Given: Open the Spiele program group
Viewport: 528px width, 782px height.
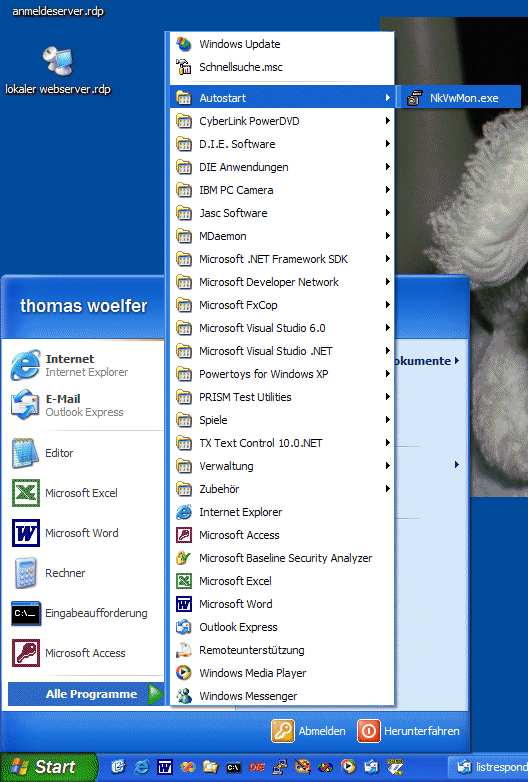Looking at the screenshot, I should tap(282, 420).
